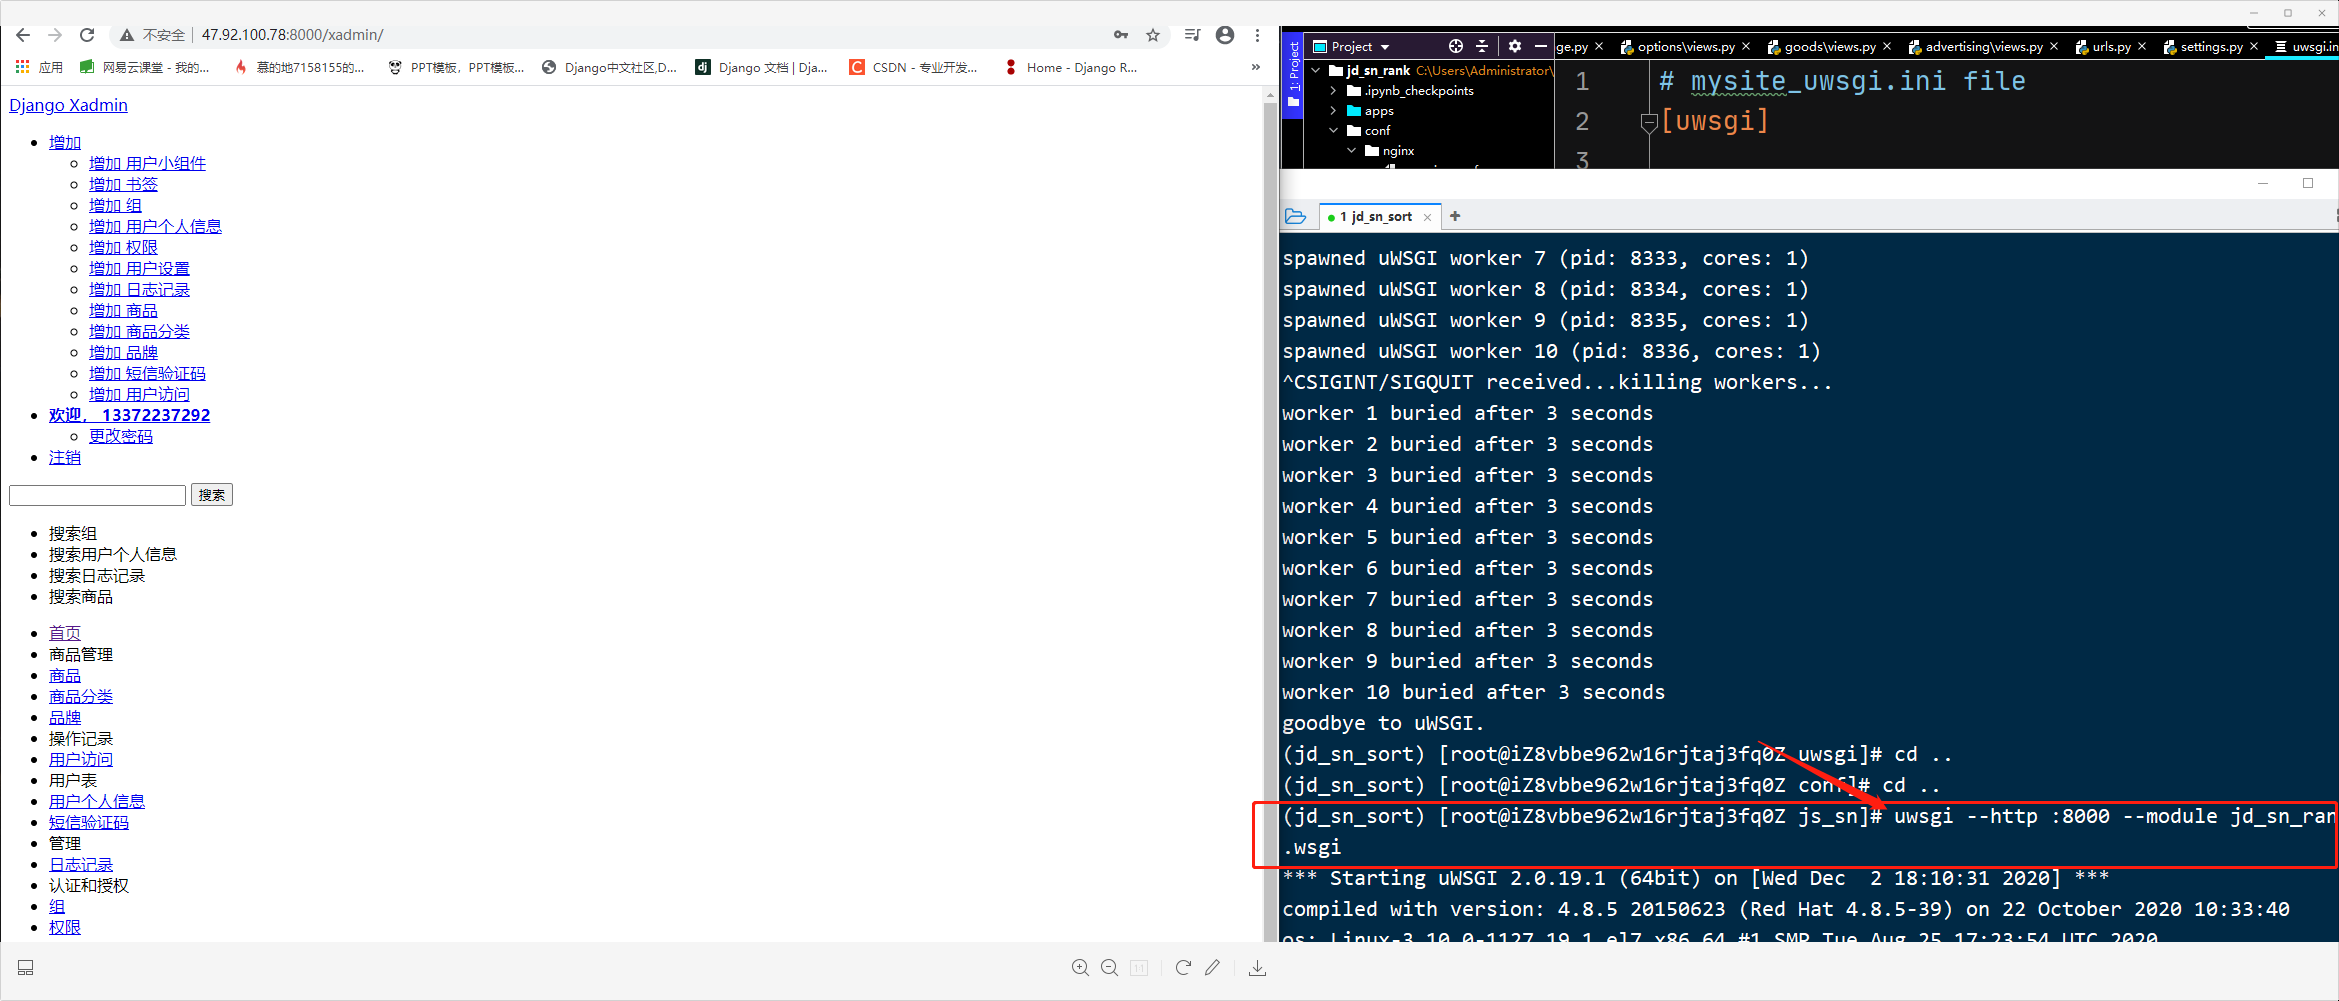The width and height of the screenshot is (2339, 1001).
Task: Click the 搜索 search button
Action: pyautogui.click(x=211, y=495)
